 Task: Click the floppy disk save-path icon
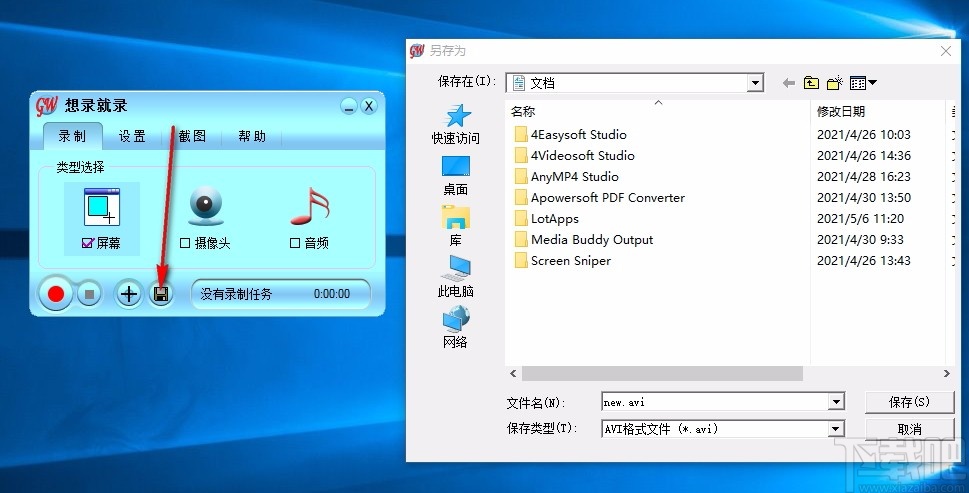pyautogui.click(x=161, y=294)
